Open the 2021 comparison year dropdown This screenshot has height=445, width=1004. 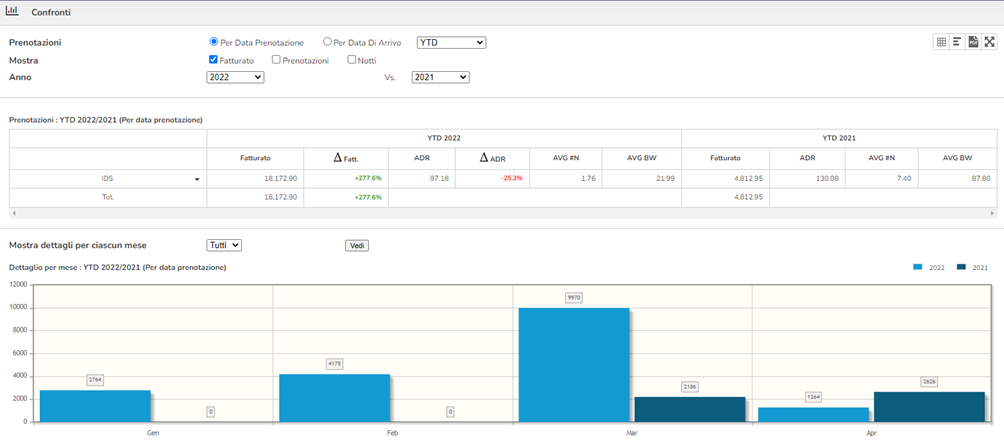(x=441, y=77)
